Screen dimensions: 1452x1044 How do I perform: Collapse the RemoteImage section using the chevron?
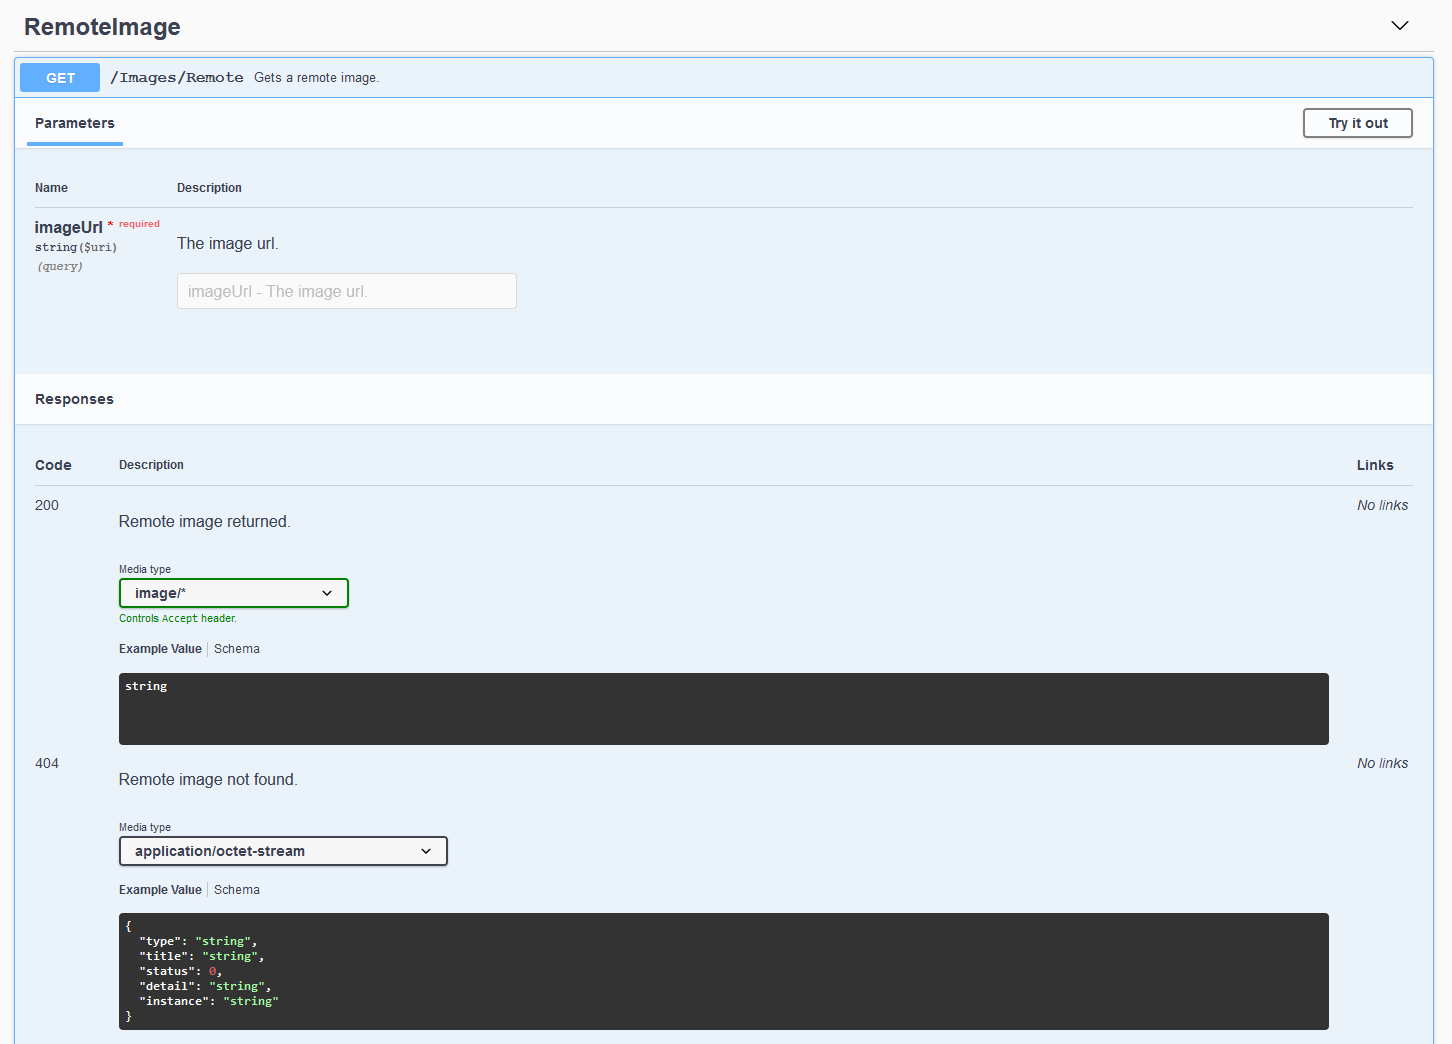[1399, 26]
